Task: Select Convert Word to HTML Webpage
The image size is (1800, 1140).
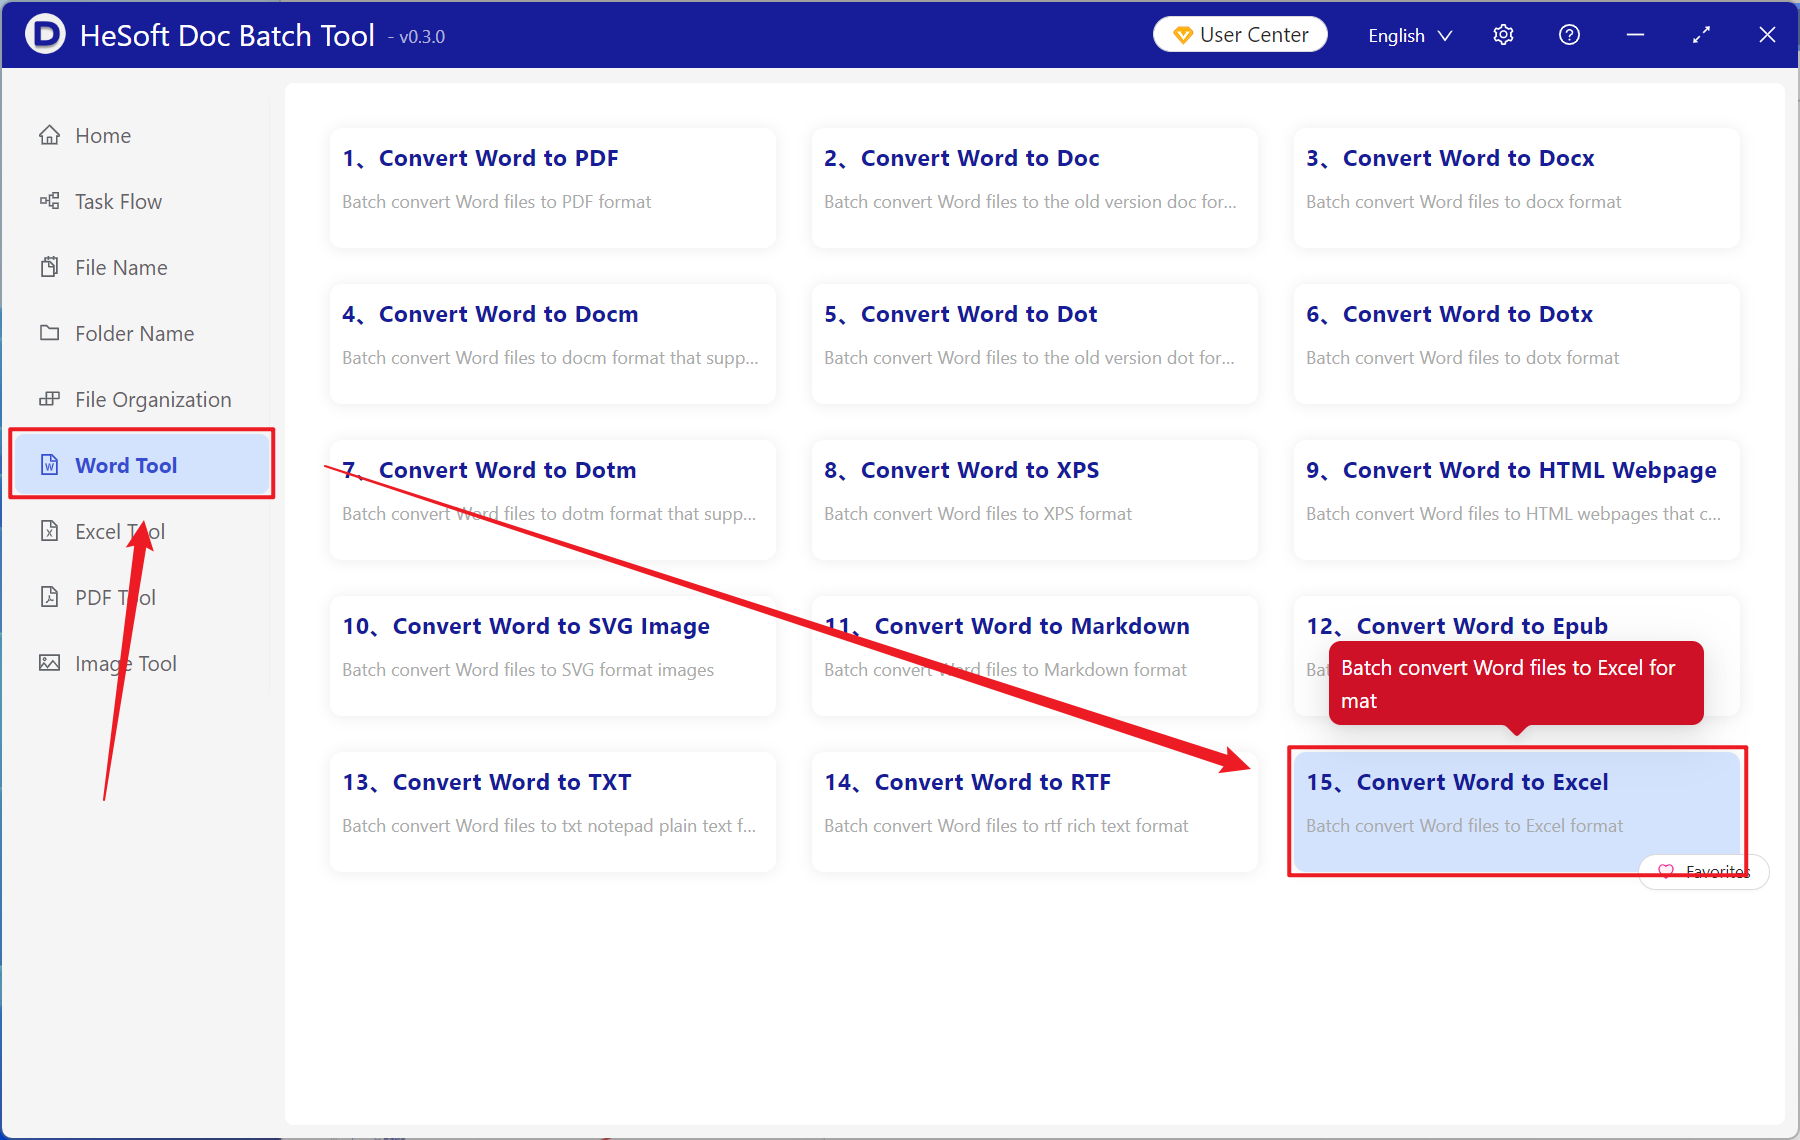Action: [1517, 500]
